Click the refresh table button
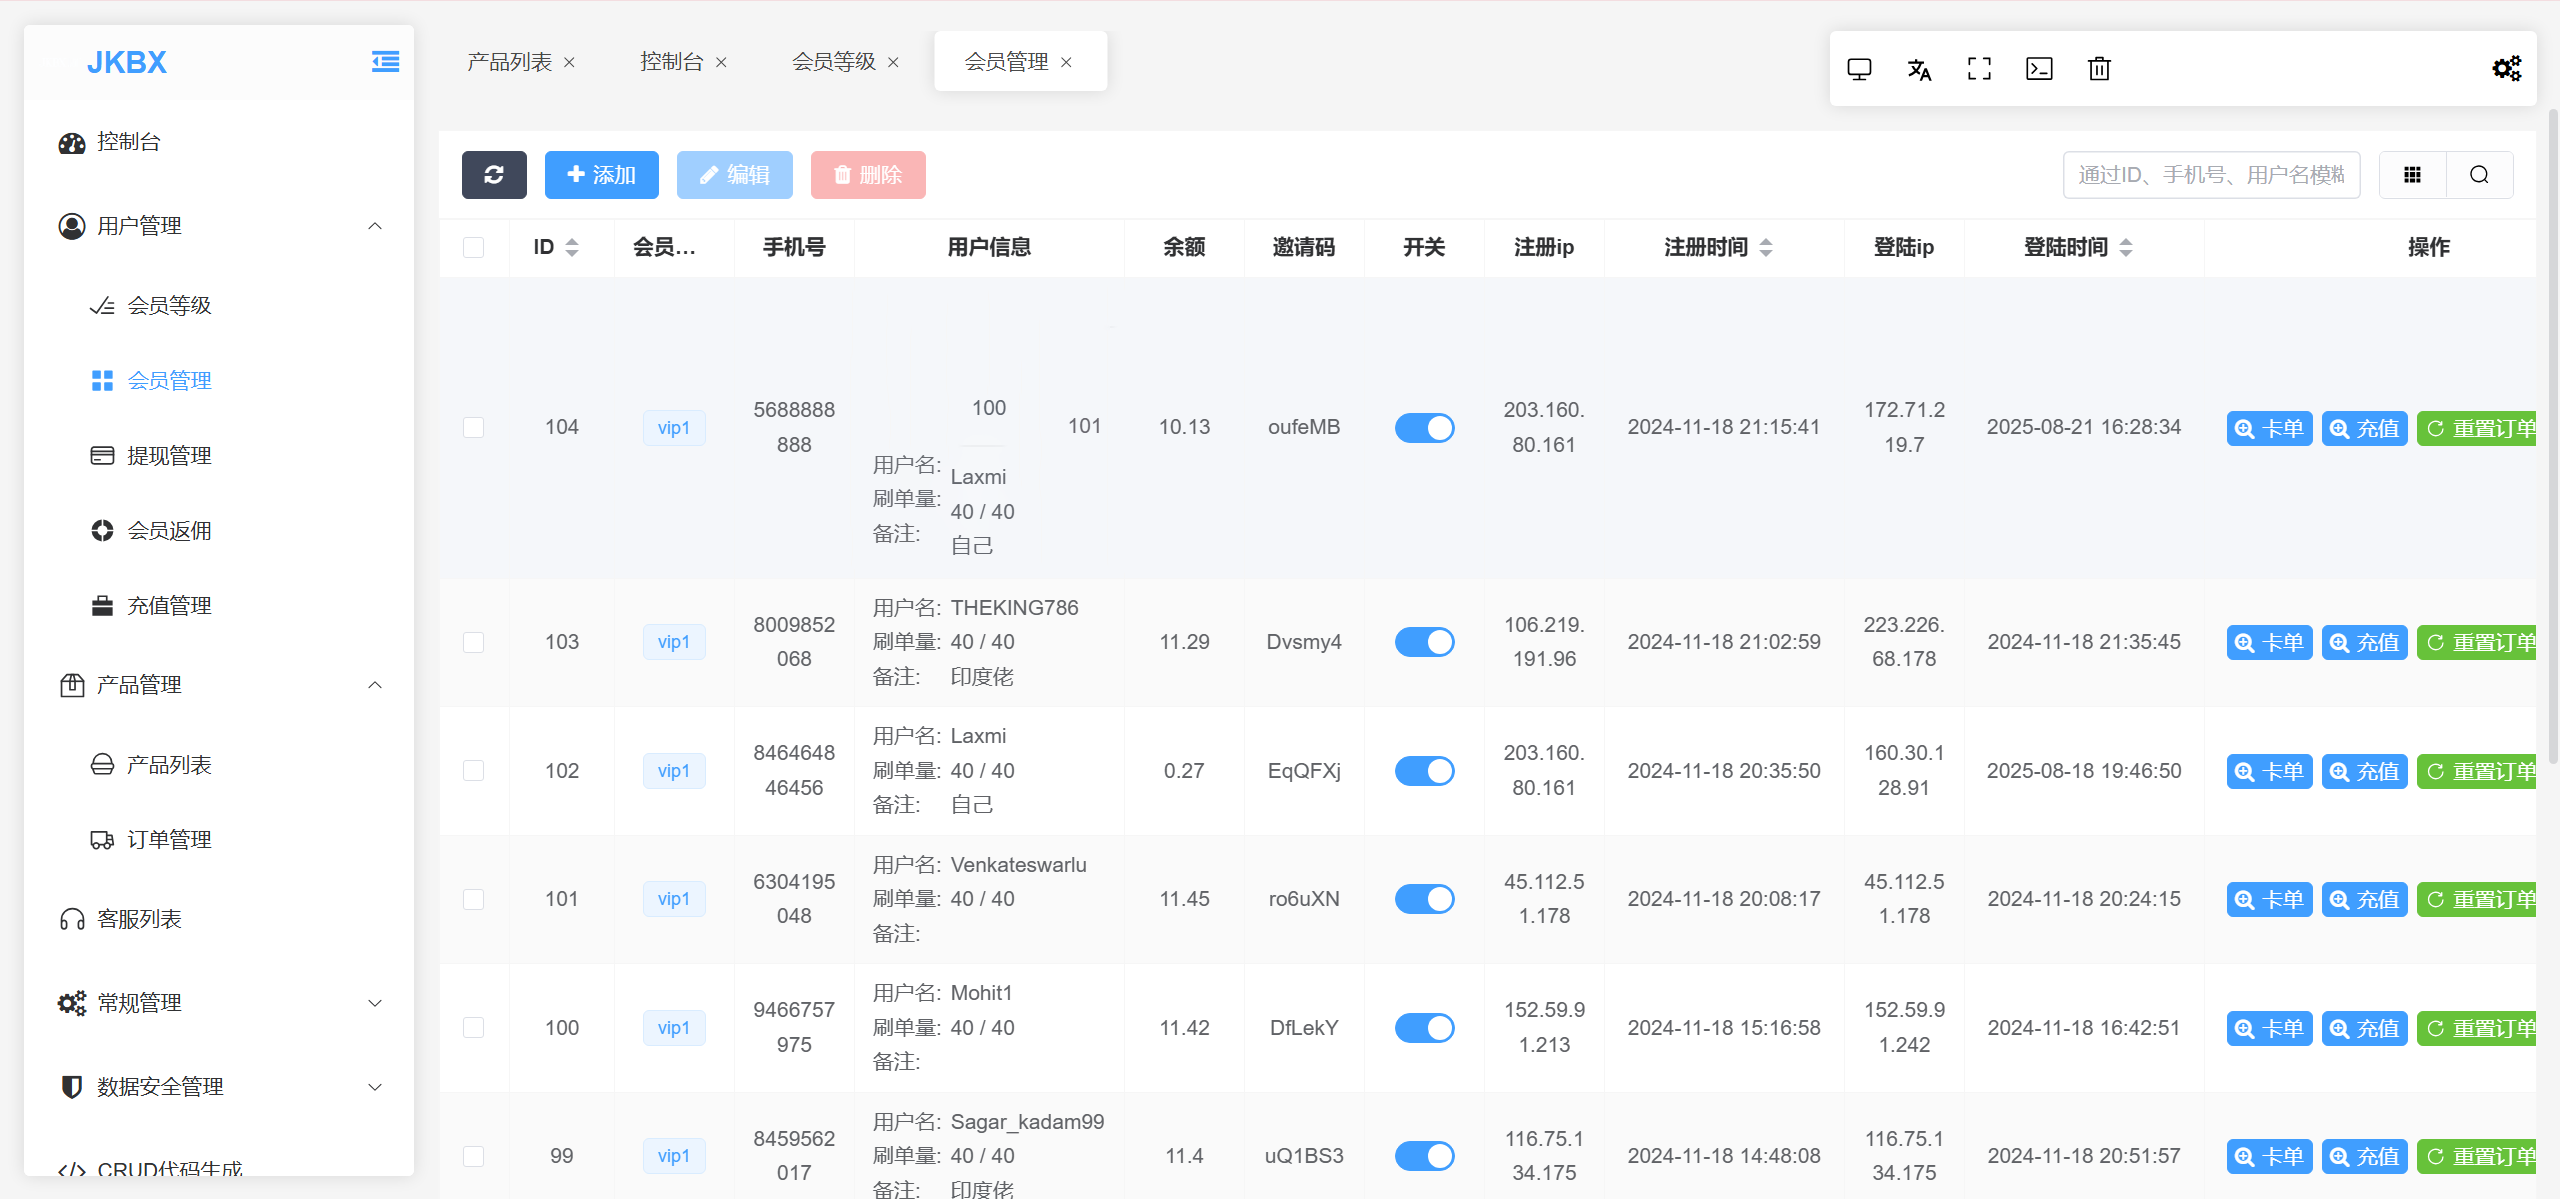The height and width of the screenshot is (1199, 2560). (494, 175)
